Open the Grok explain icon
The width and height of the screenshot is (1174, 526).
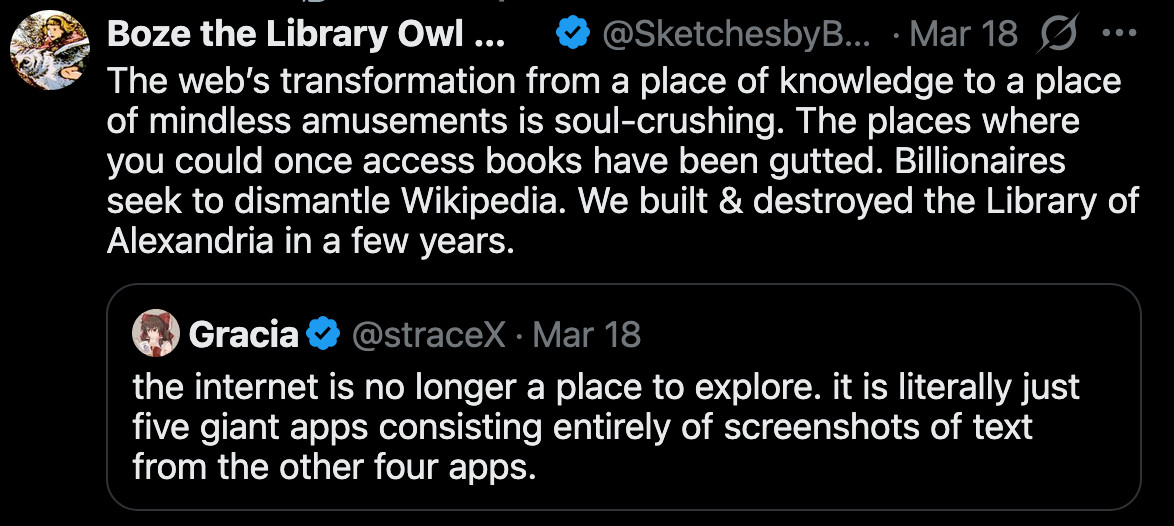1057,34
